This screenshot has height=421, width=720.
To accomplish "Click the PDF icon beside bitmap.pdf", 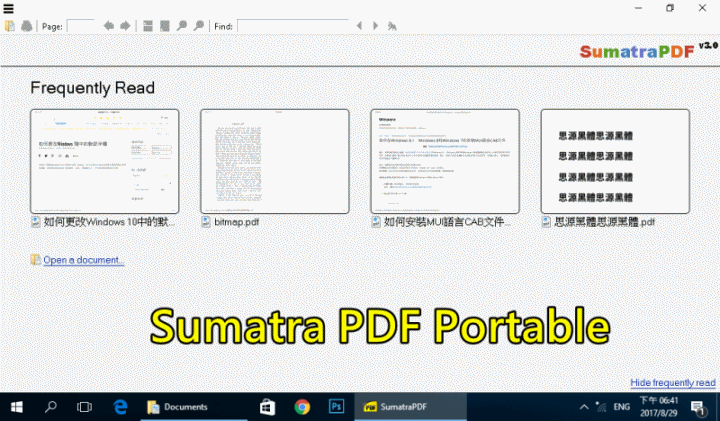I will pyautogui.click(x=206, y=222).
